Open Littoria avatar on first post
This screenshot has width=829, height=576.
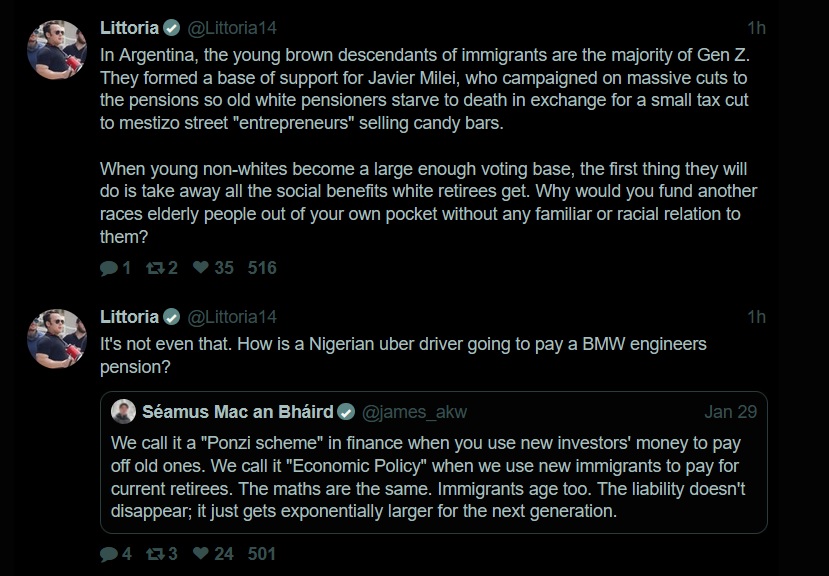click(x=56, y=48)
